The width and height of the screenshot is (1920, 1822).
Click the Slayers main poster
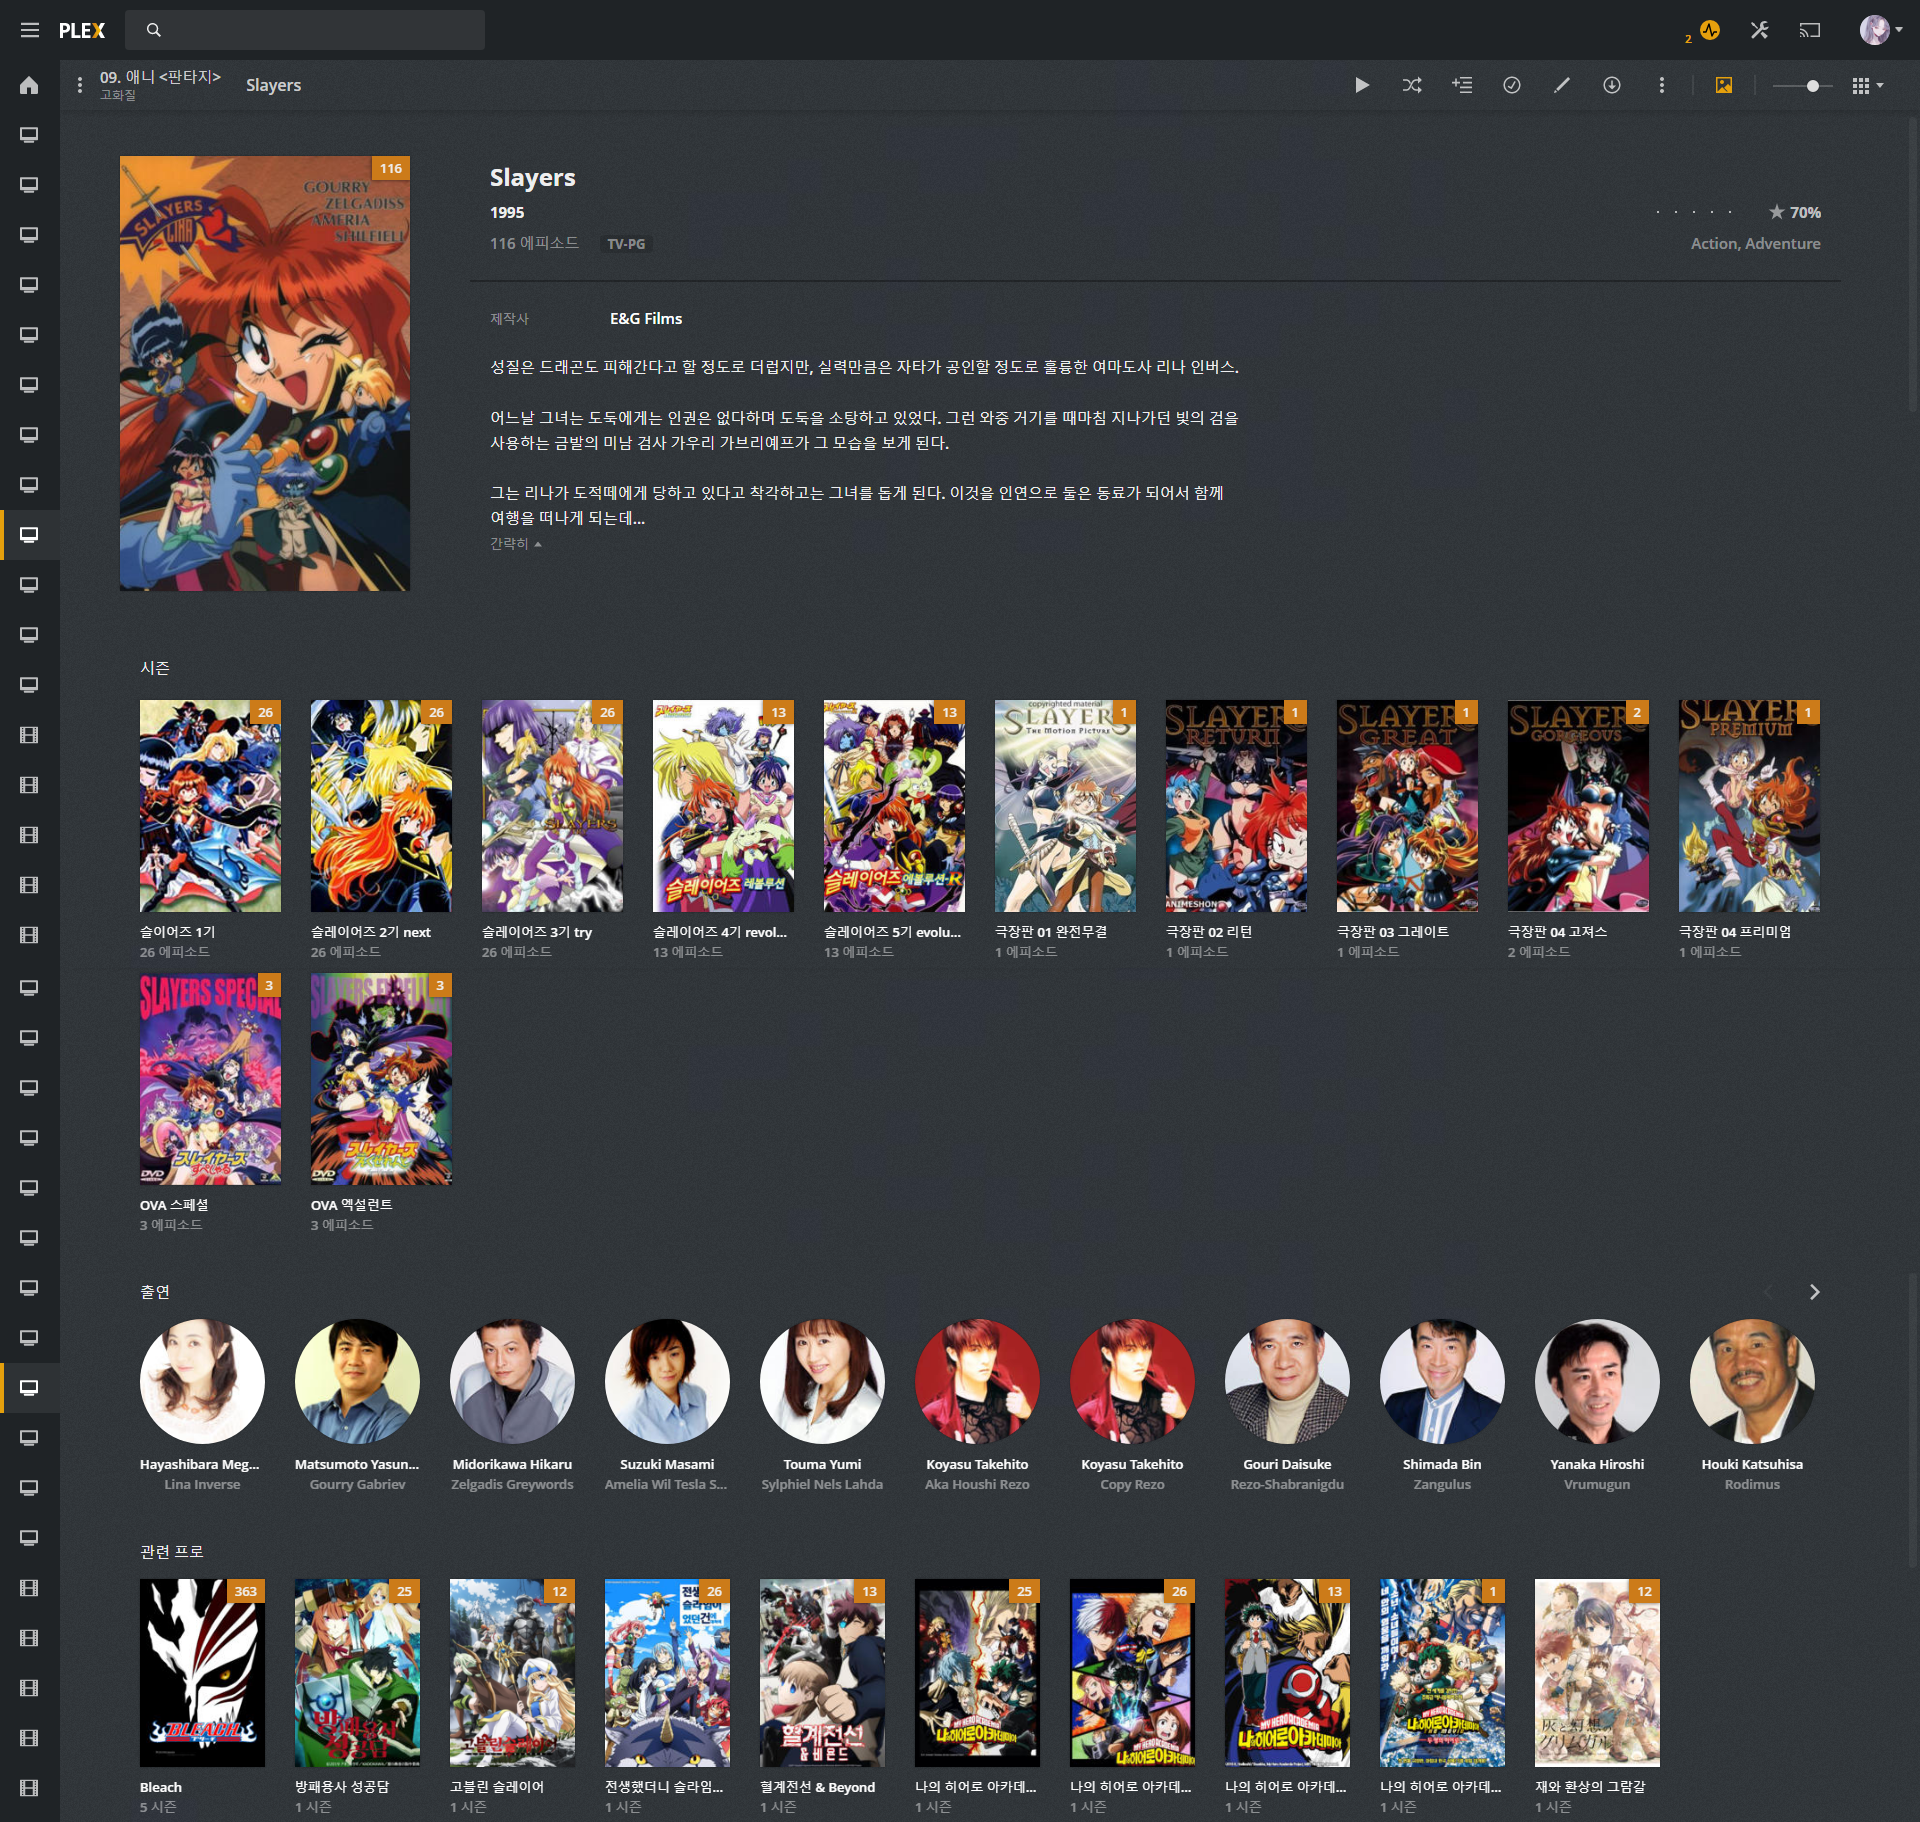click(265, 373)
